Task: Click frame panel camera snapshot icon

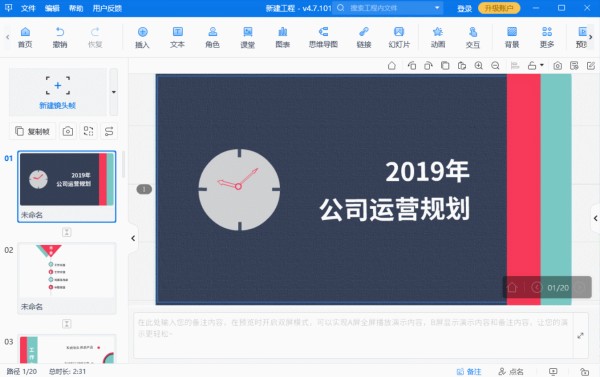Action: (x=68, y=131)
